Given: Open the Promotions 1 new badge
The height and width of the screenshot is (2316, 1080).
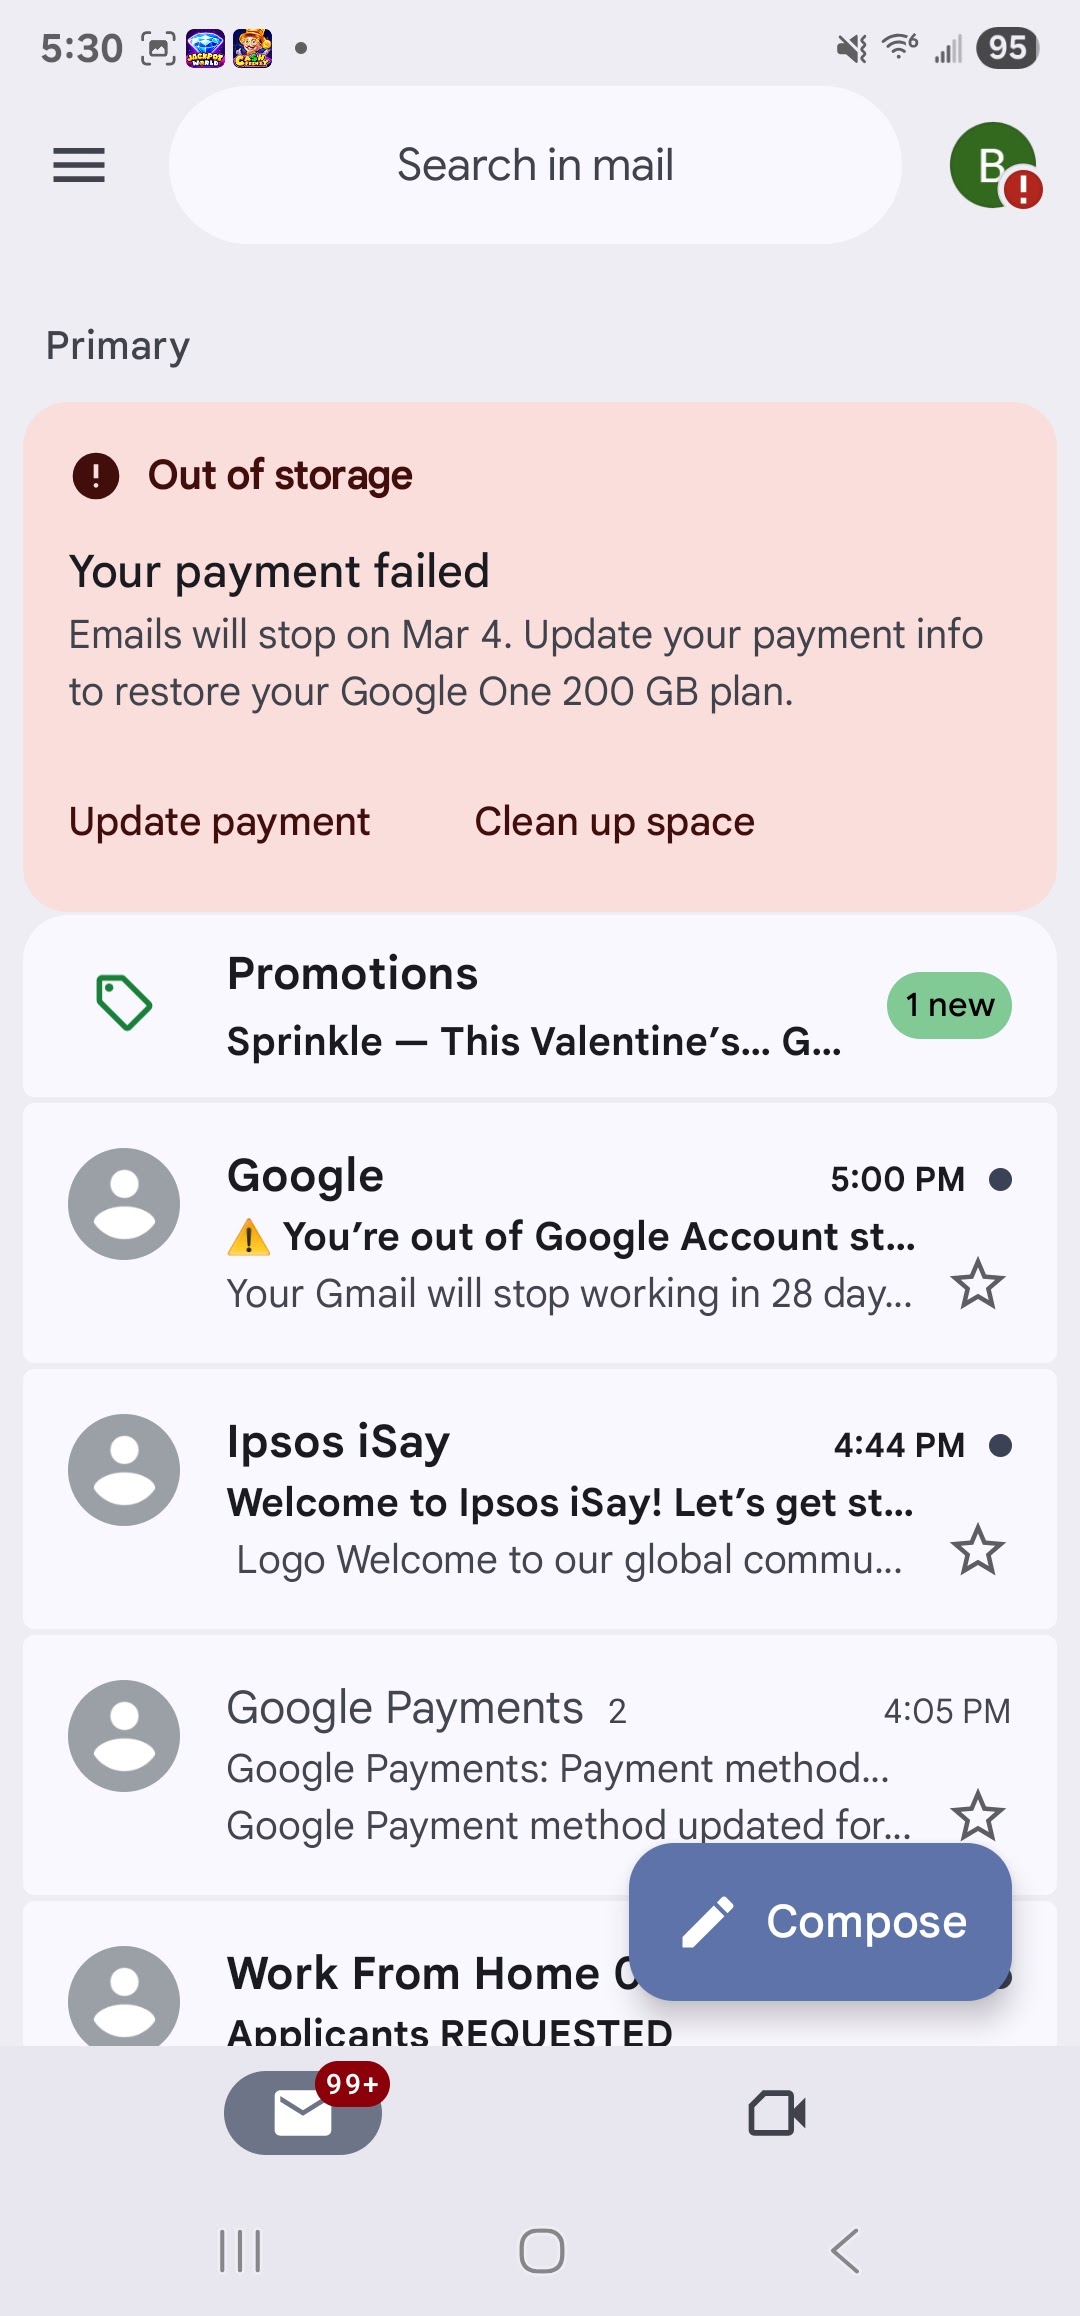Looking at the screenshot, I should [x=949, y=1005].
